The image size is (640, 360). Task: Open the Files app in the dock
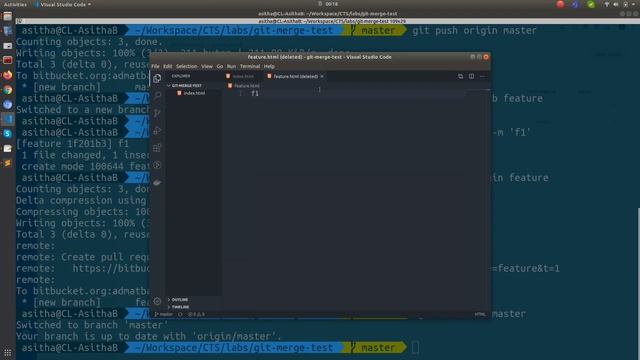coord(7,17)
